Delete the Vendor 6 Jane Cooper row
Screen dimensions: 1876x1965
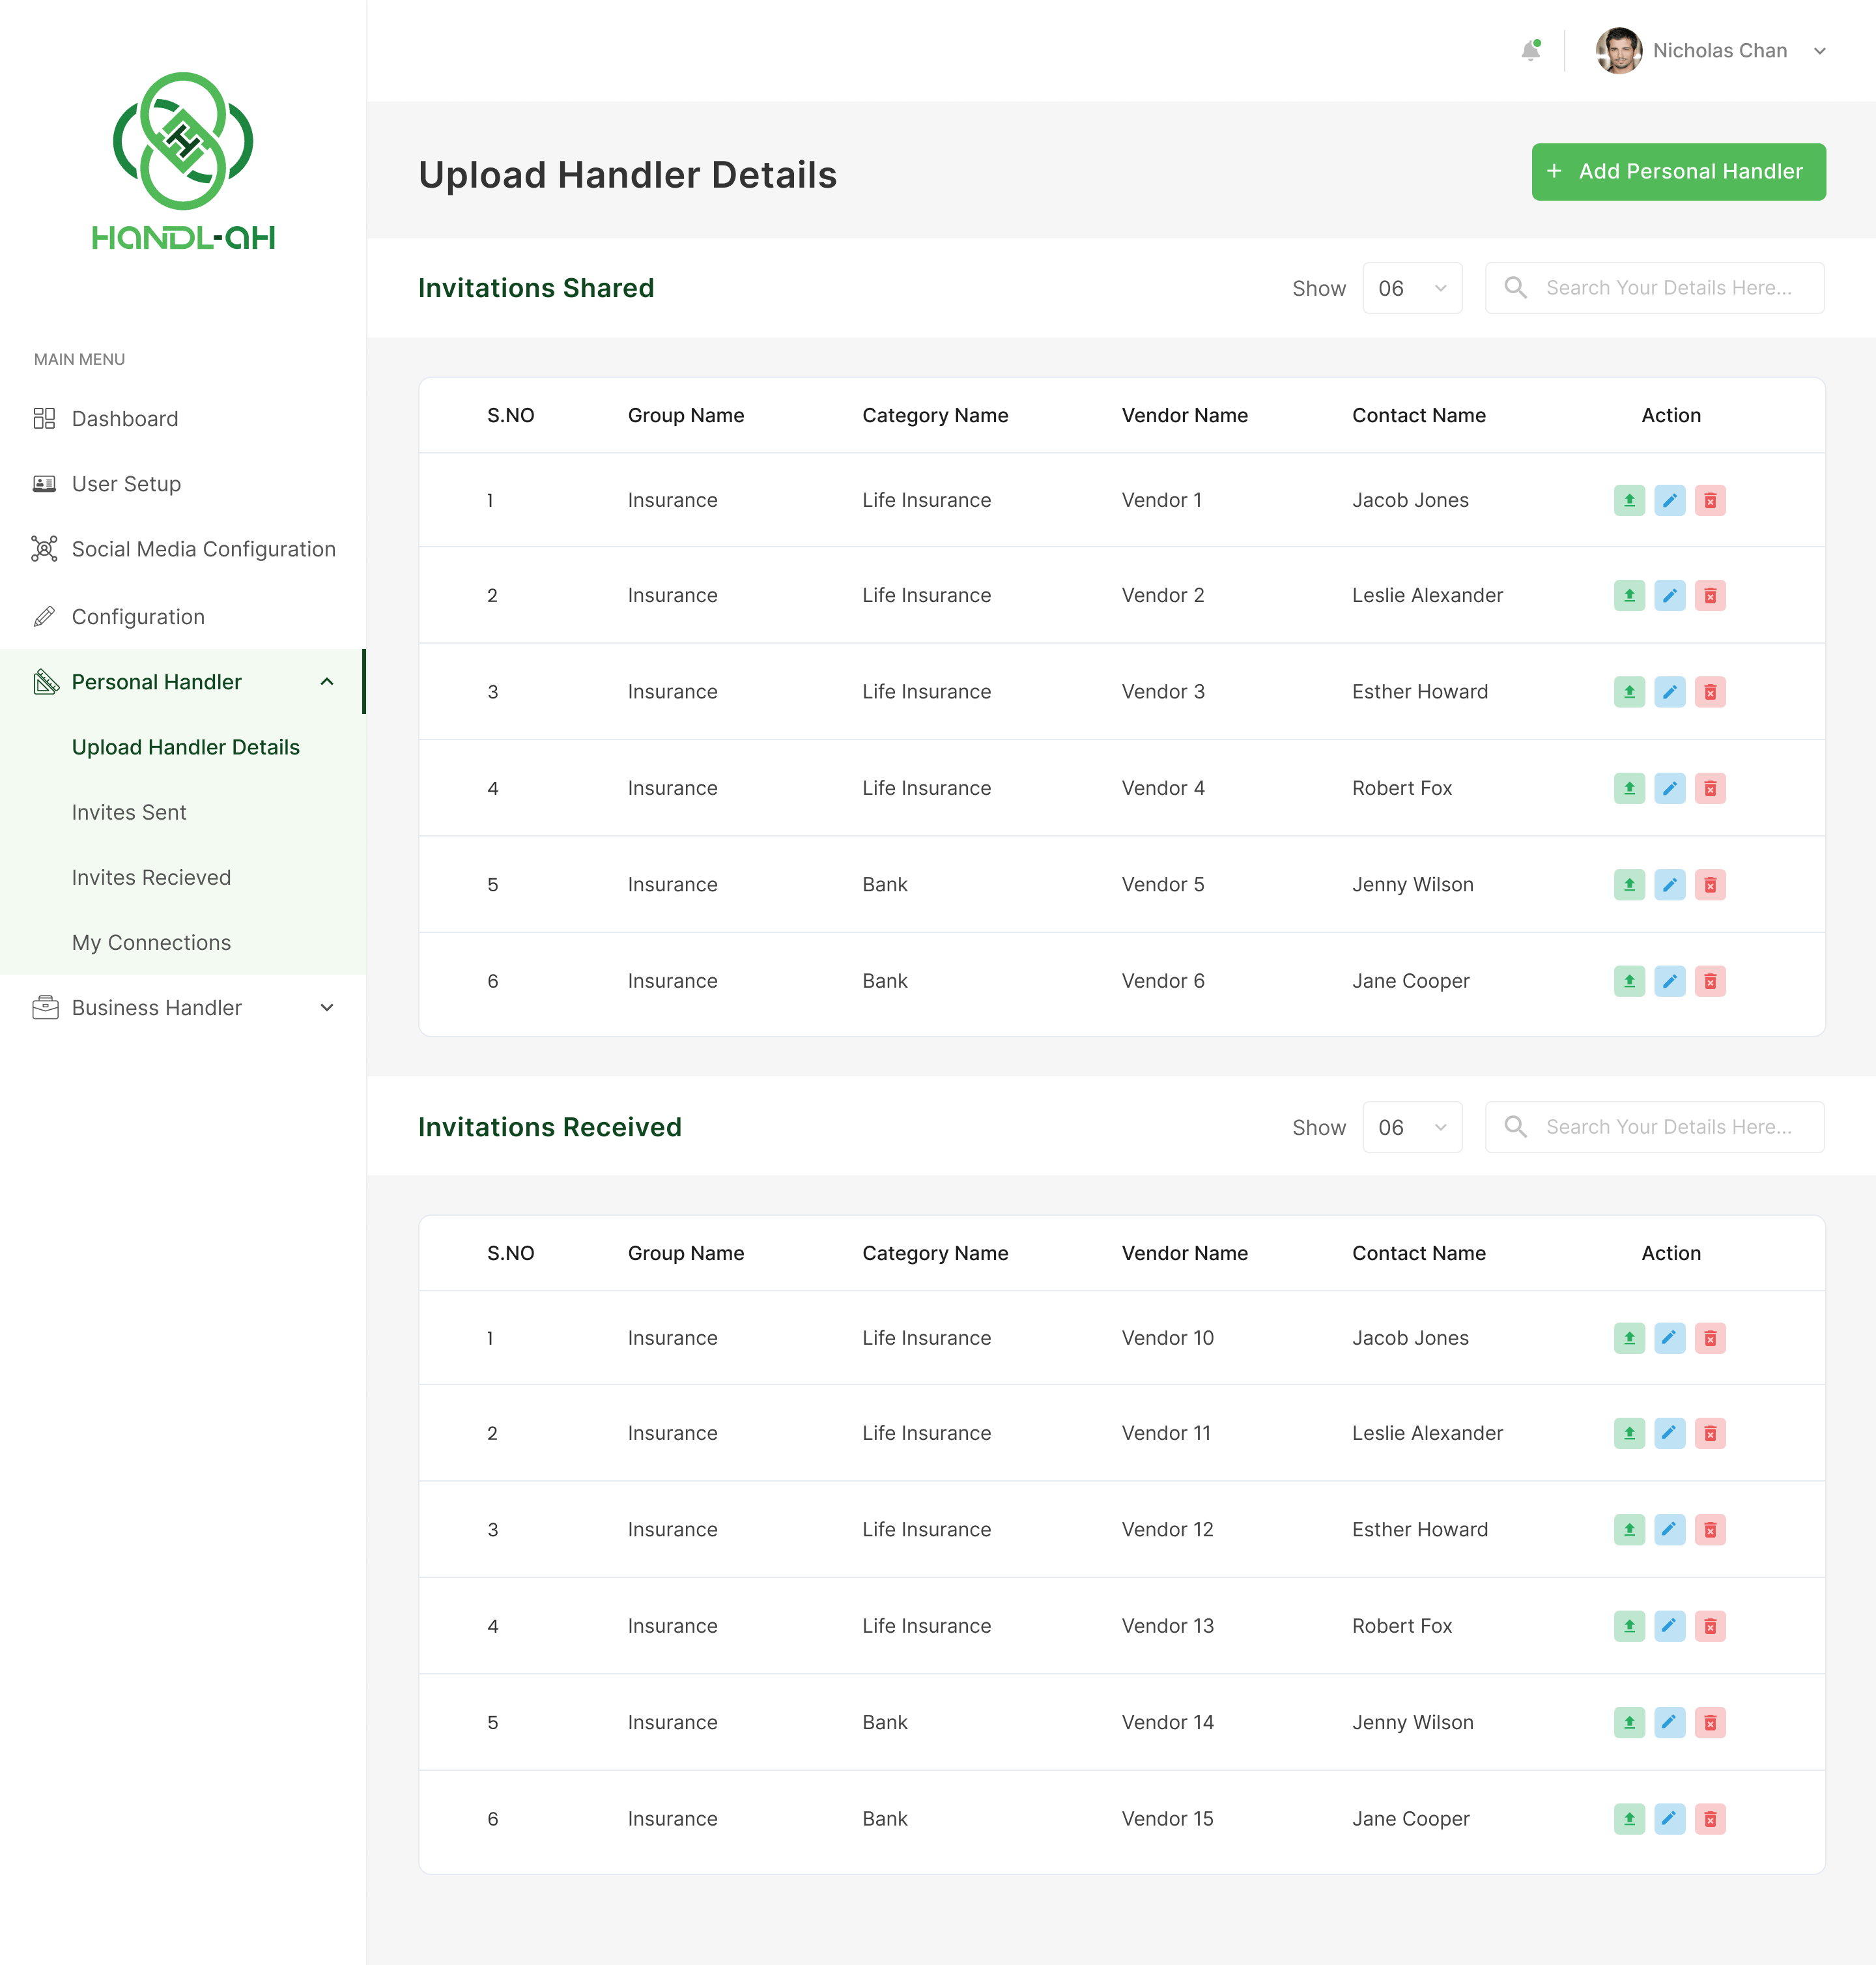coord(1710,981)
